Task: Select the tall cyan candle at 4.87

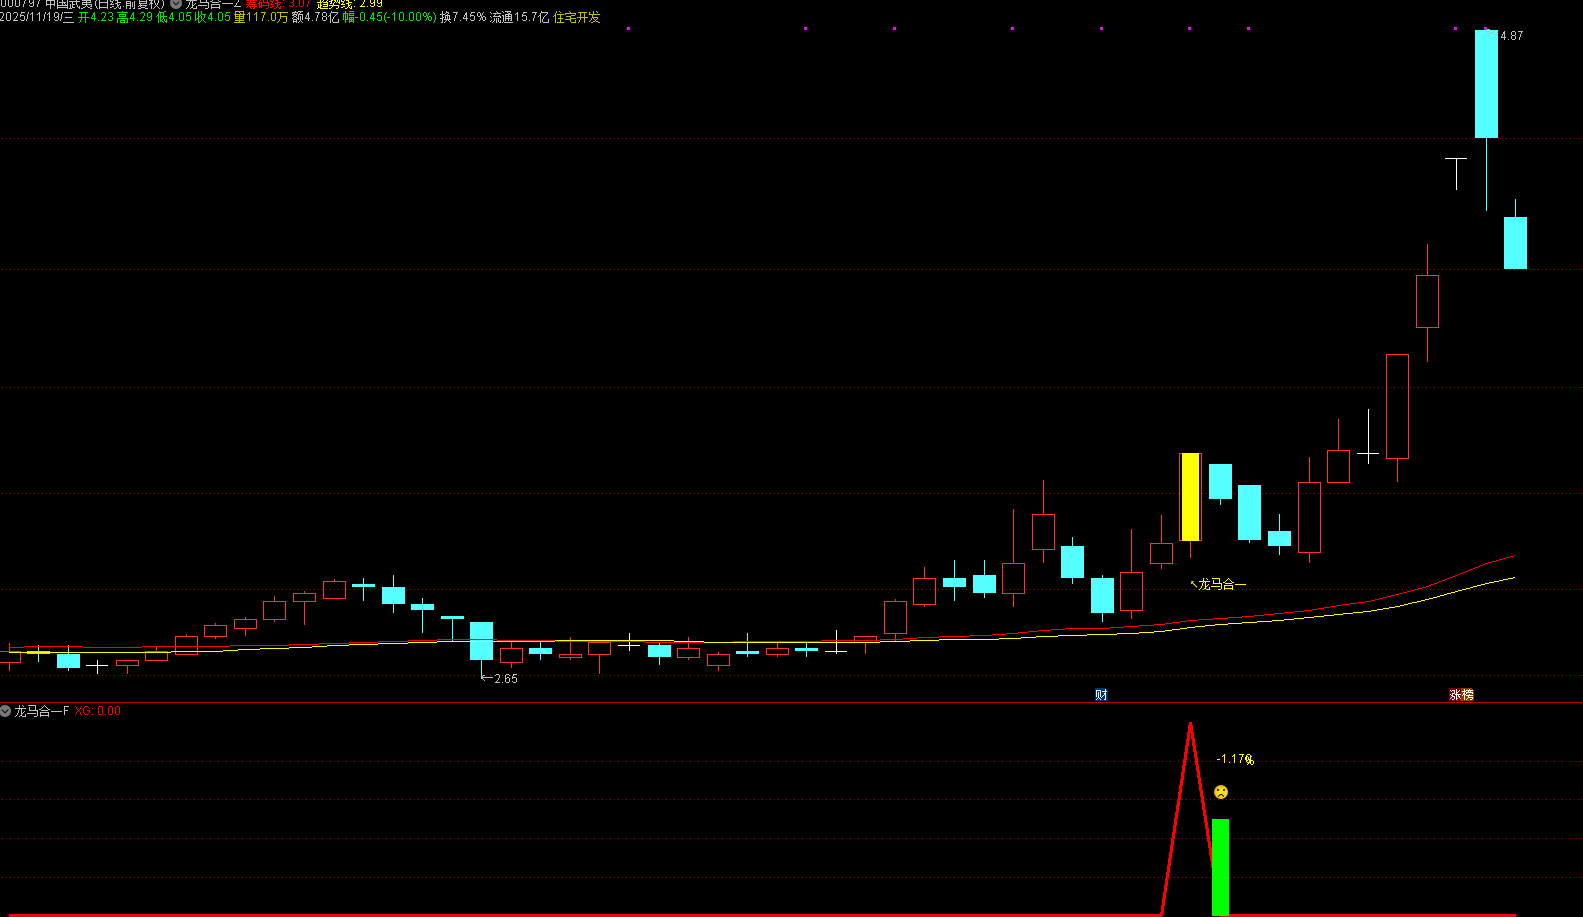Action: coord(1486,84)
